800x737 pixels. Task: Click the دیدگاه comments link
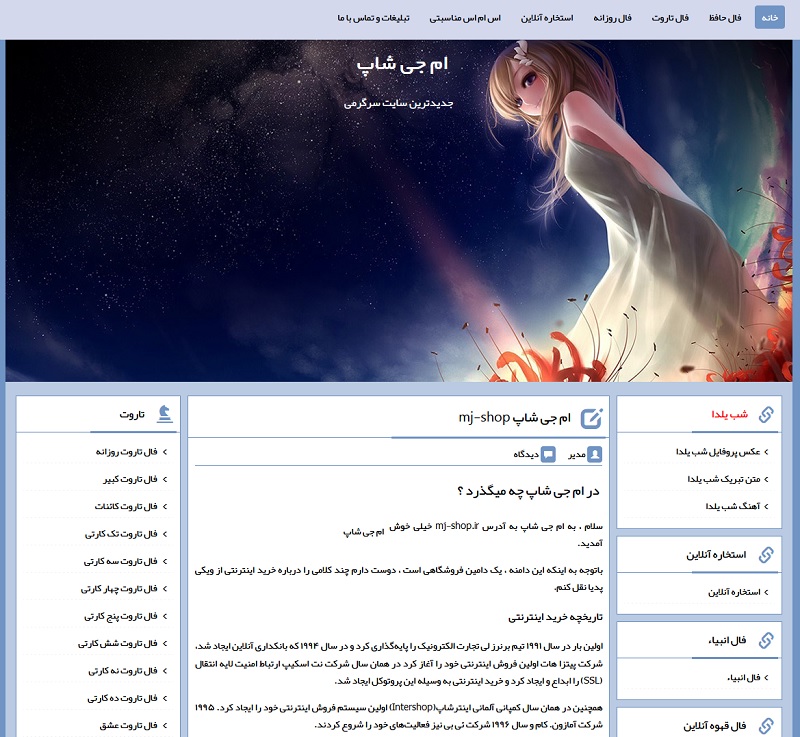pos(526,454)
